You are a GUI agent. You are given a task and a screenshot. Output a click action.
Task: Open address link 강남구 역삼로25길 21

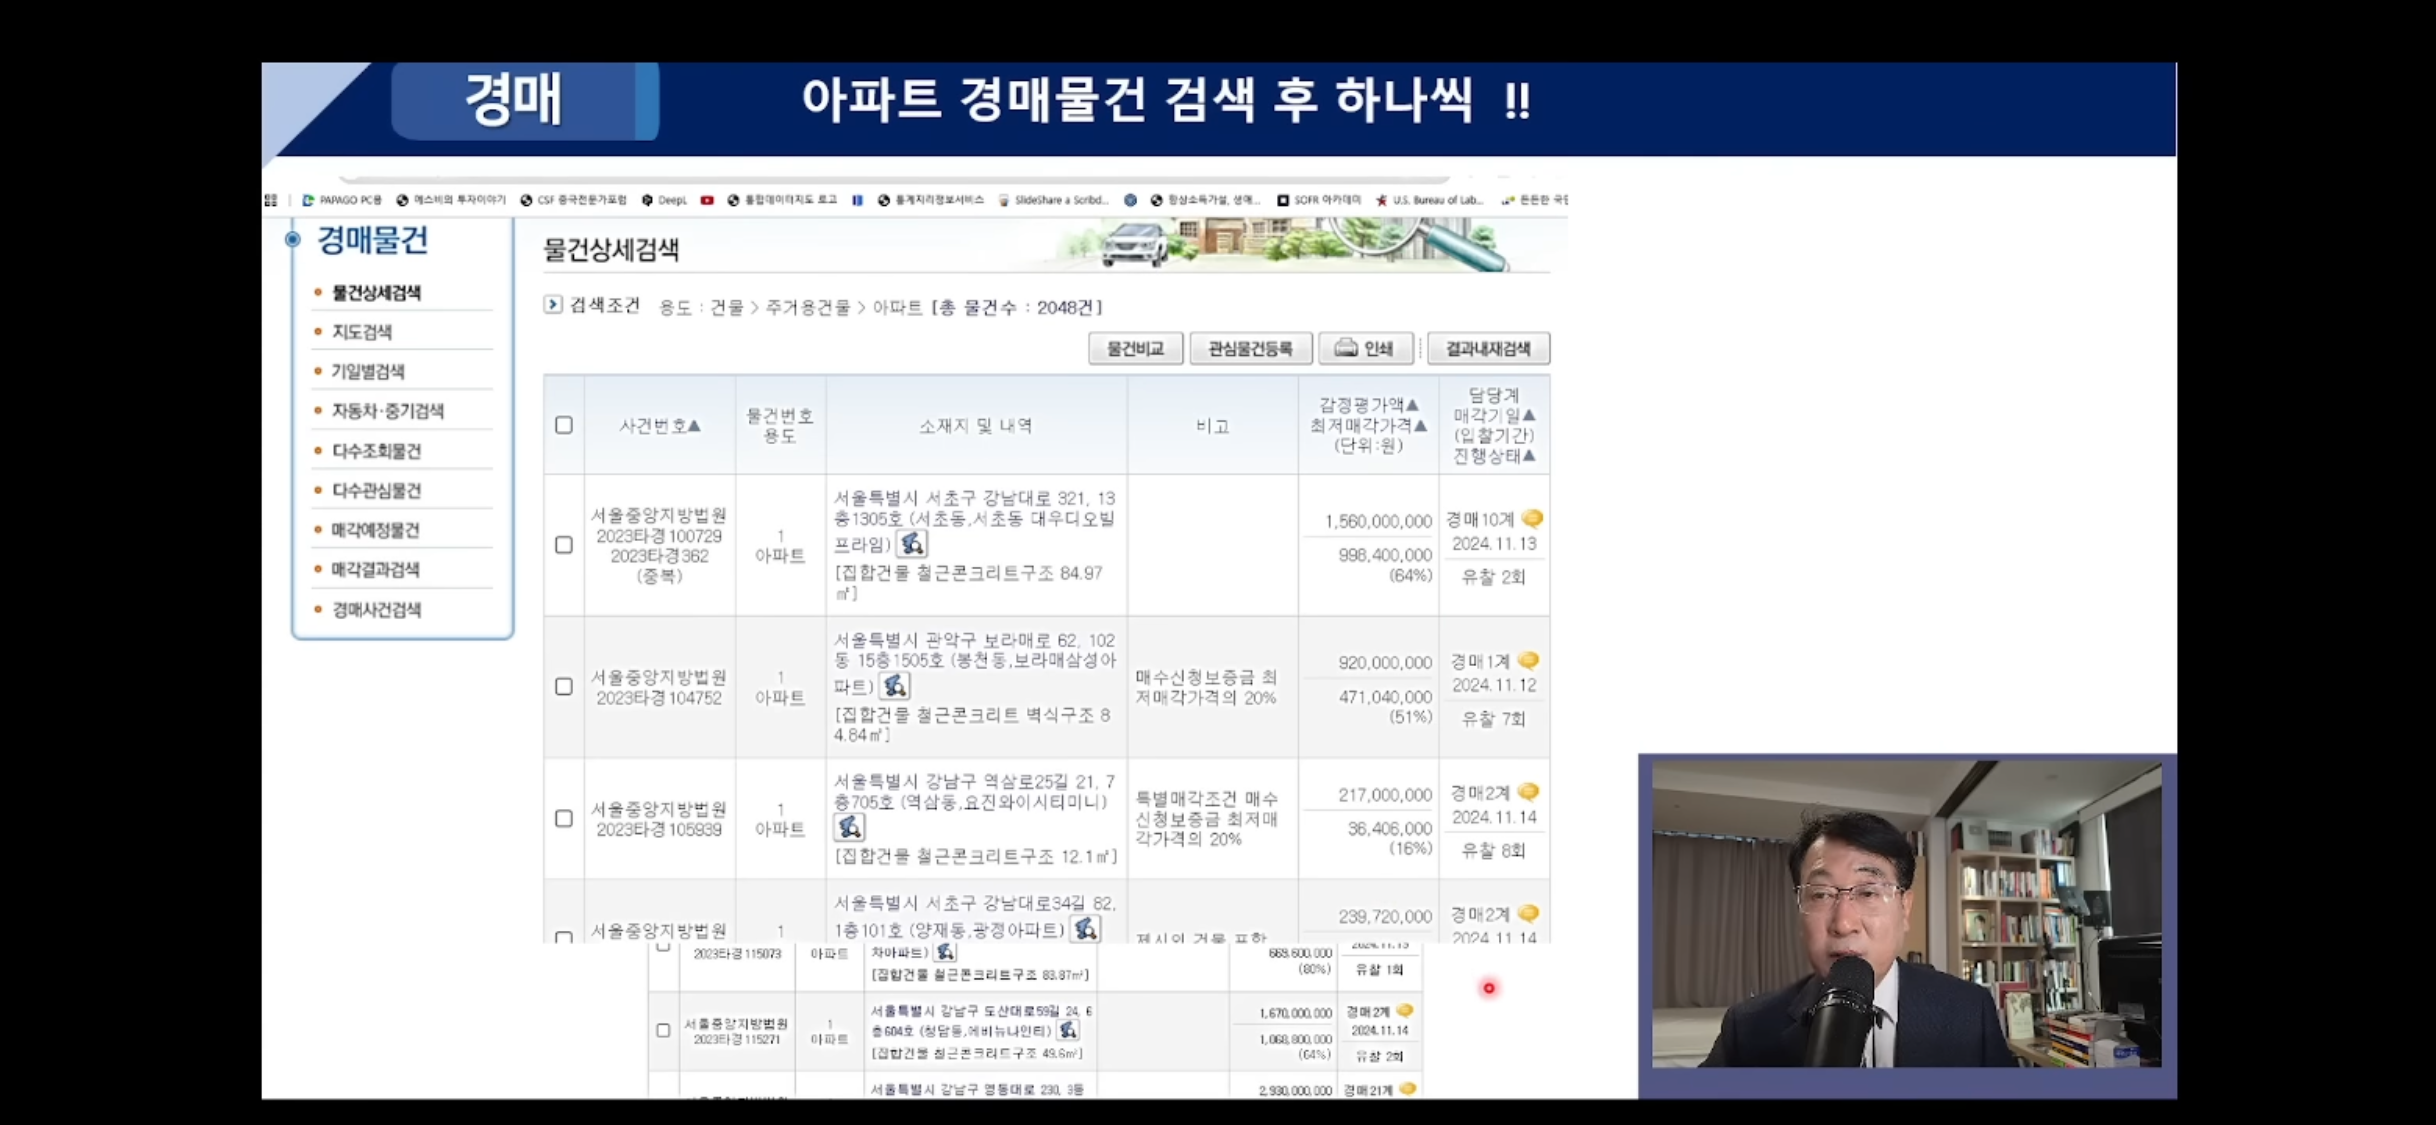(974, 791)
